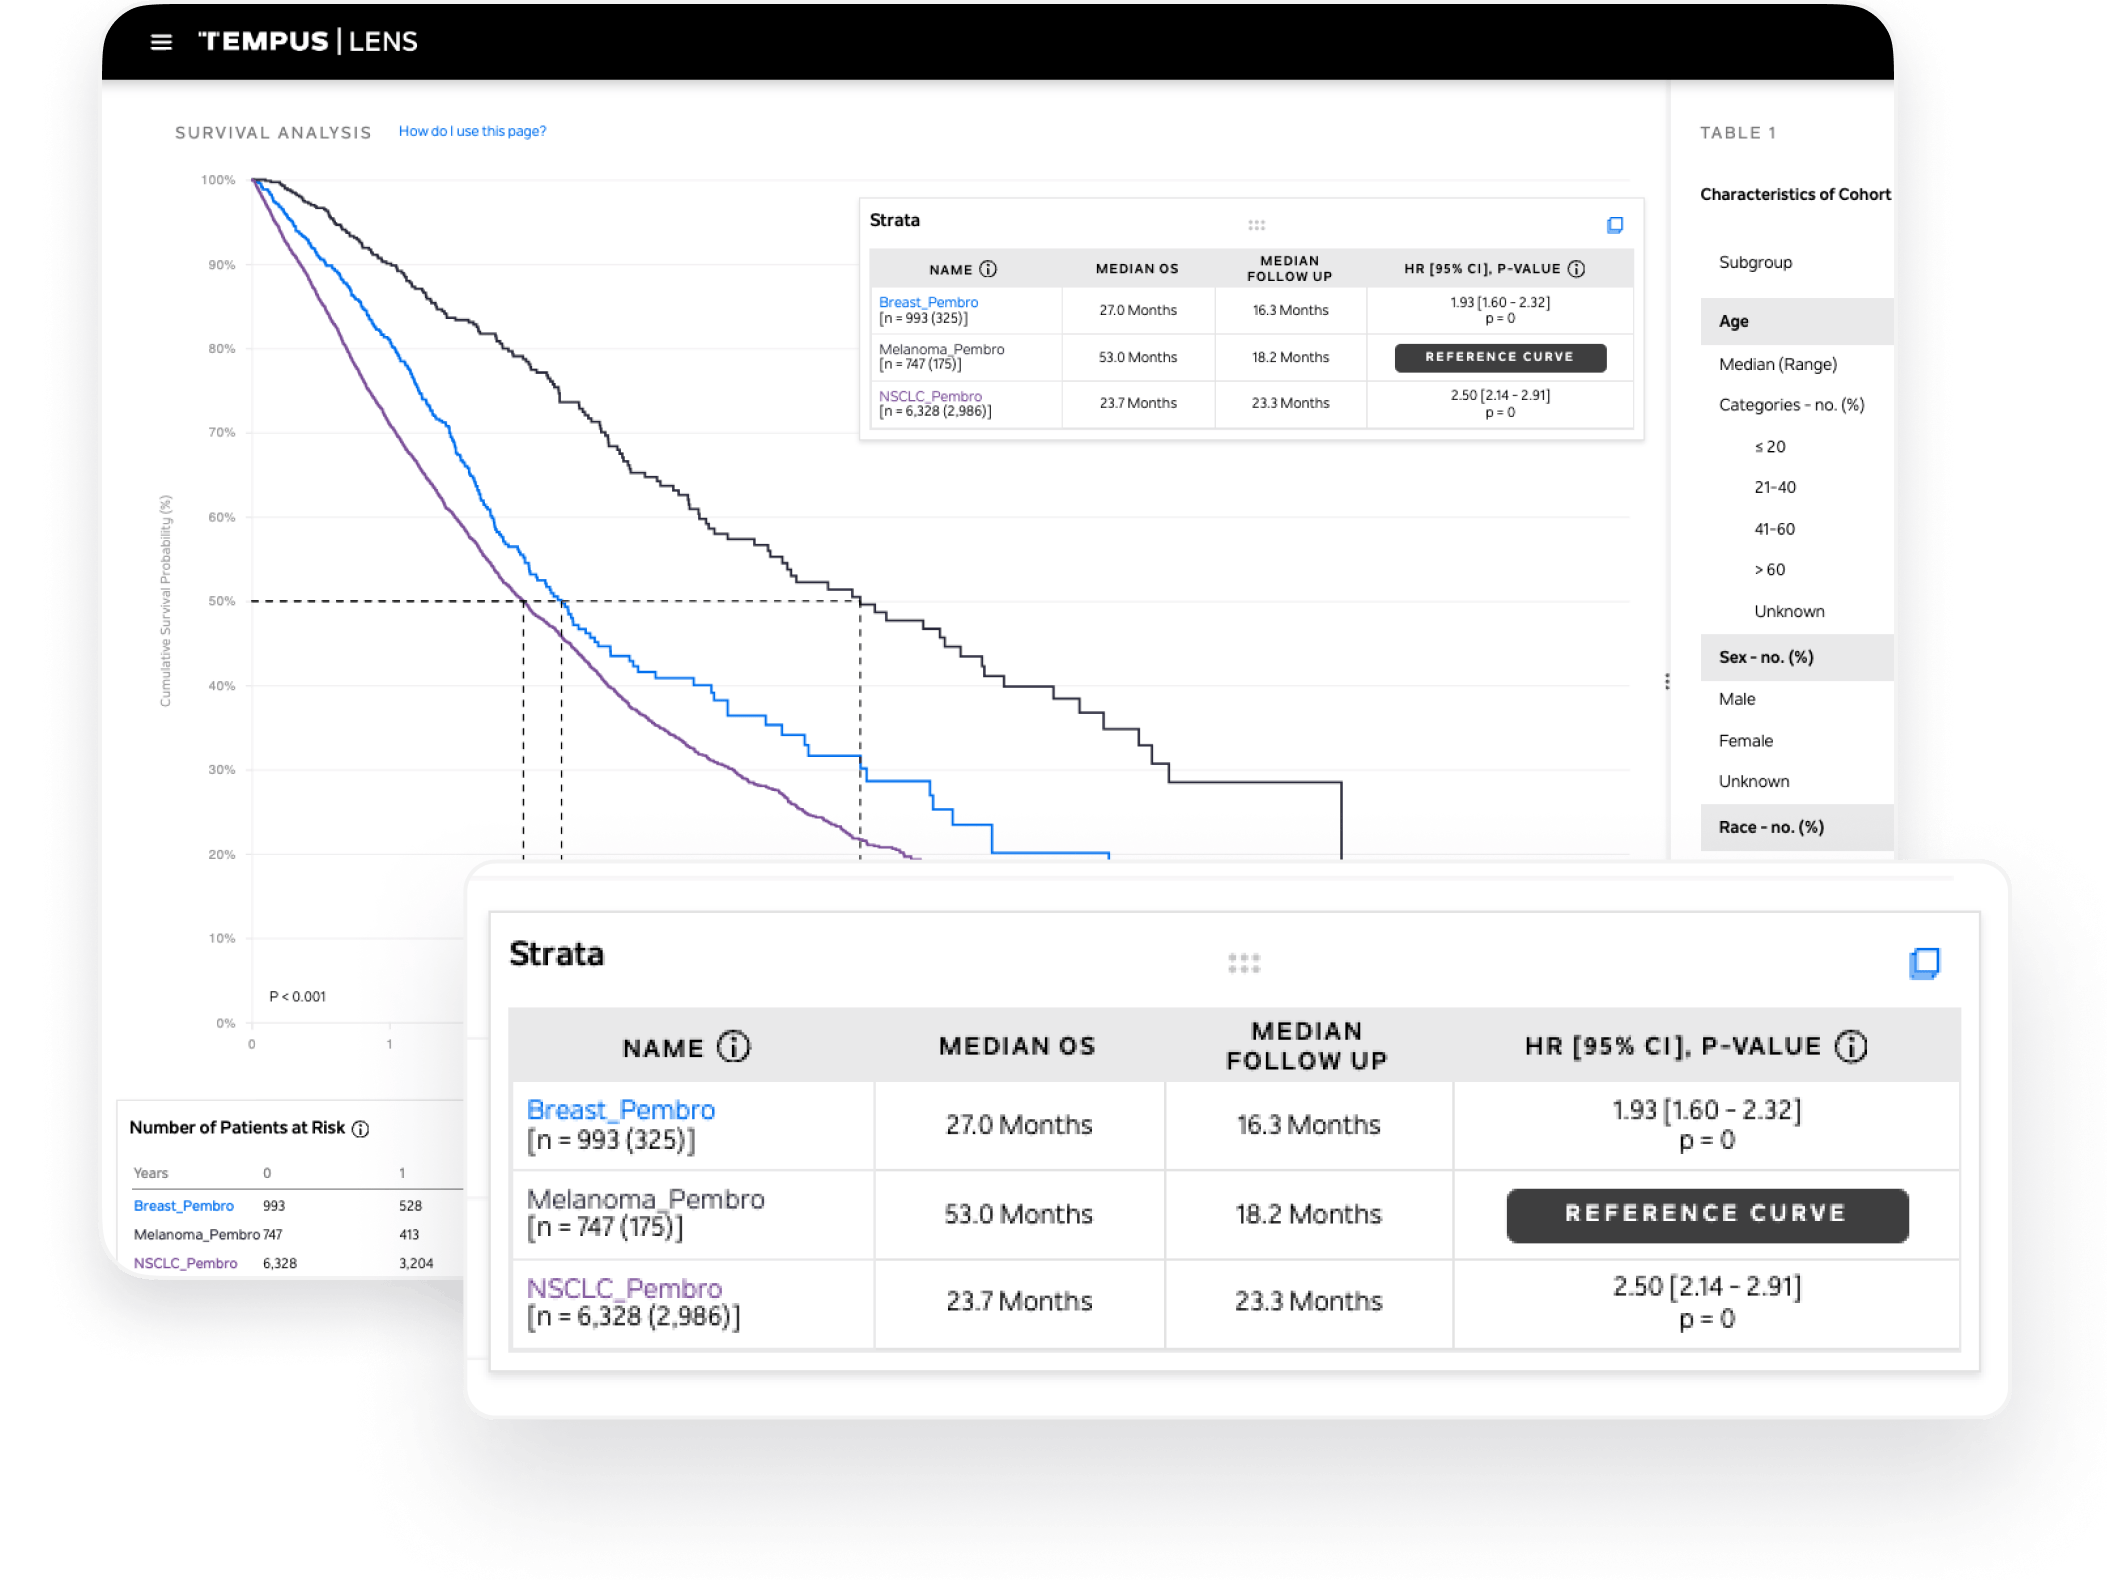
Task: Select NSCLC_Pembro link in small Strata table
Action: (930, 396)
